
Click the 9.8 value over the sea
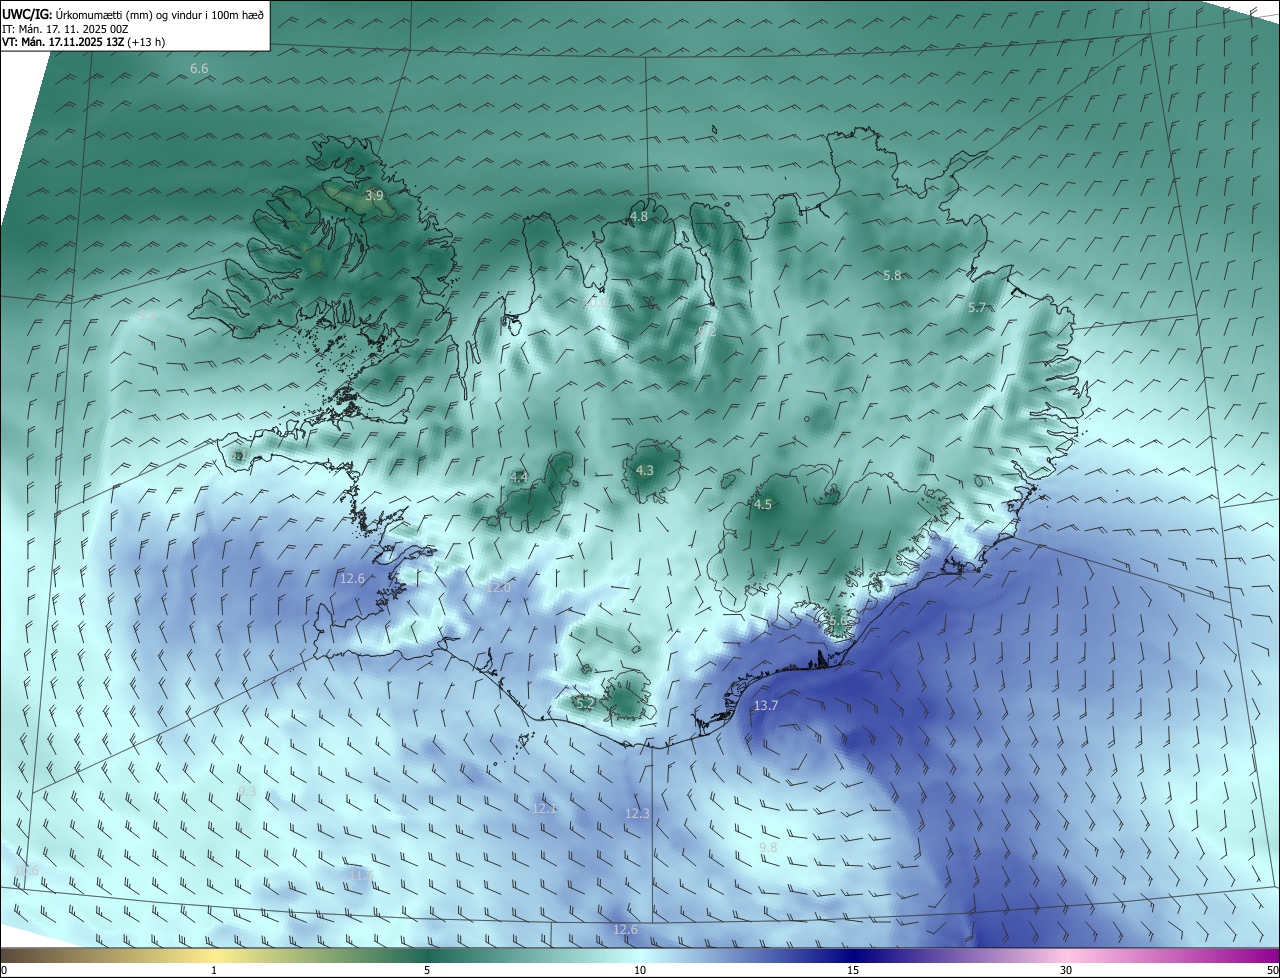[x=768, y=848]
